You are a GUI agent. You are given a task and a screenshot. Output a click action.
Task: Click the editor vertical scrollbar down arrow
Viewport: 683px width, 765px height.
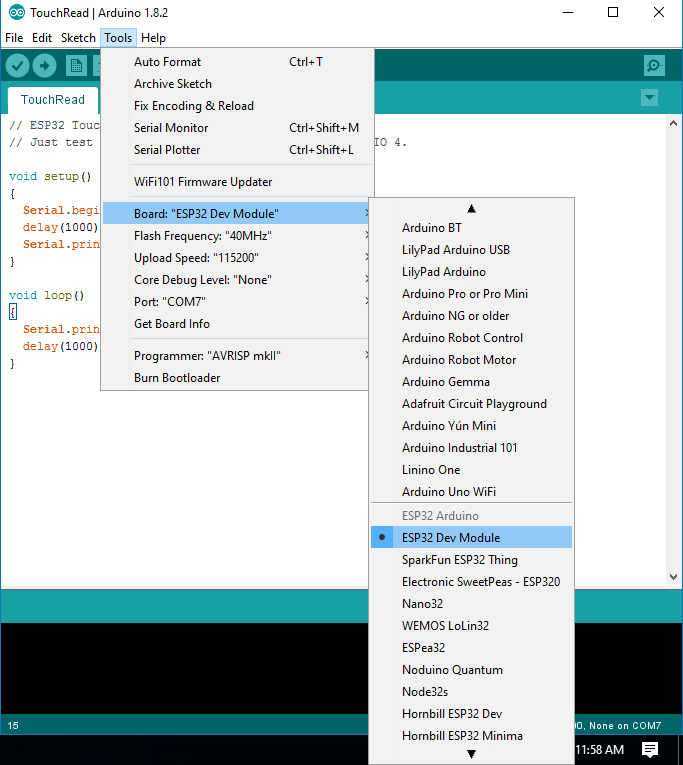coord(674,579)
